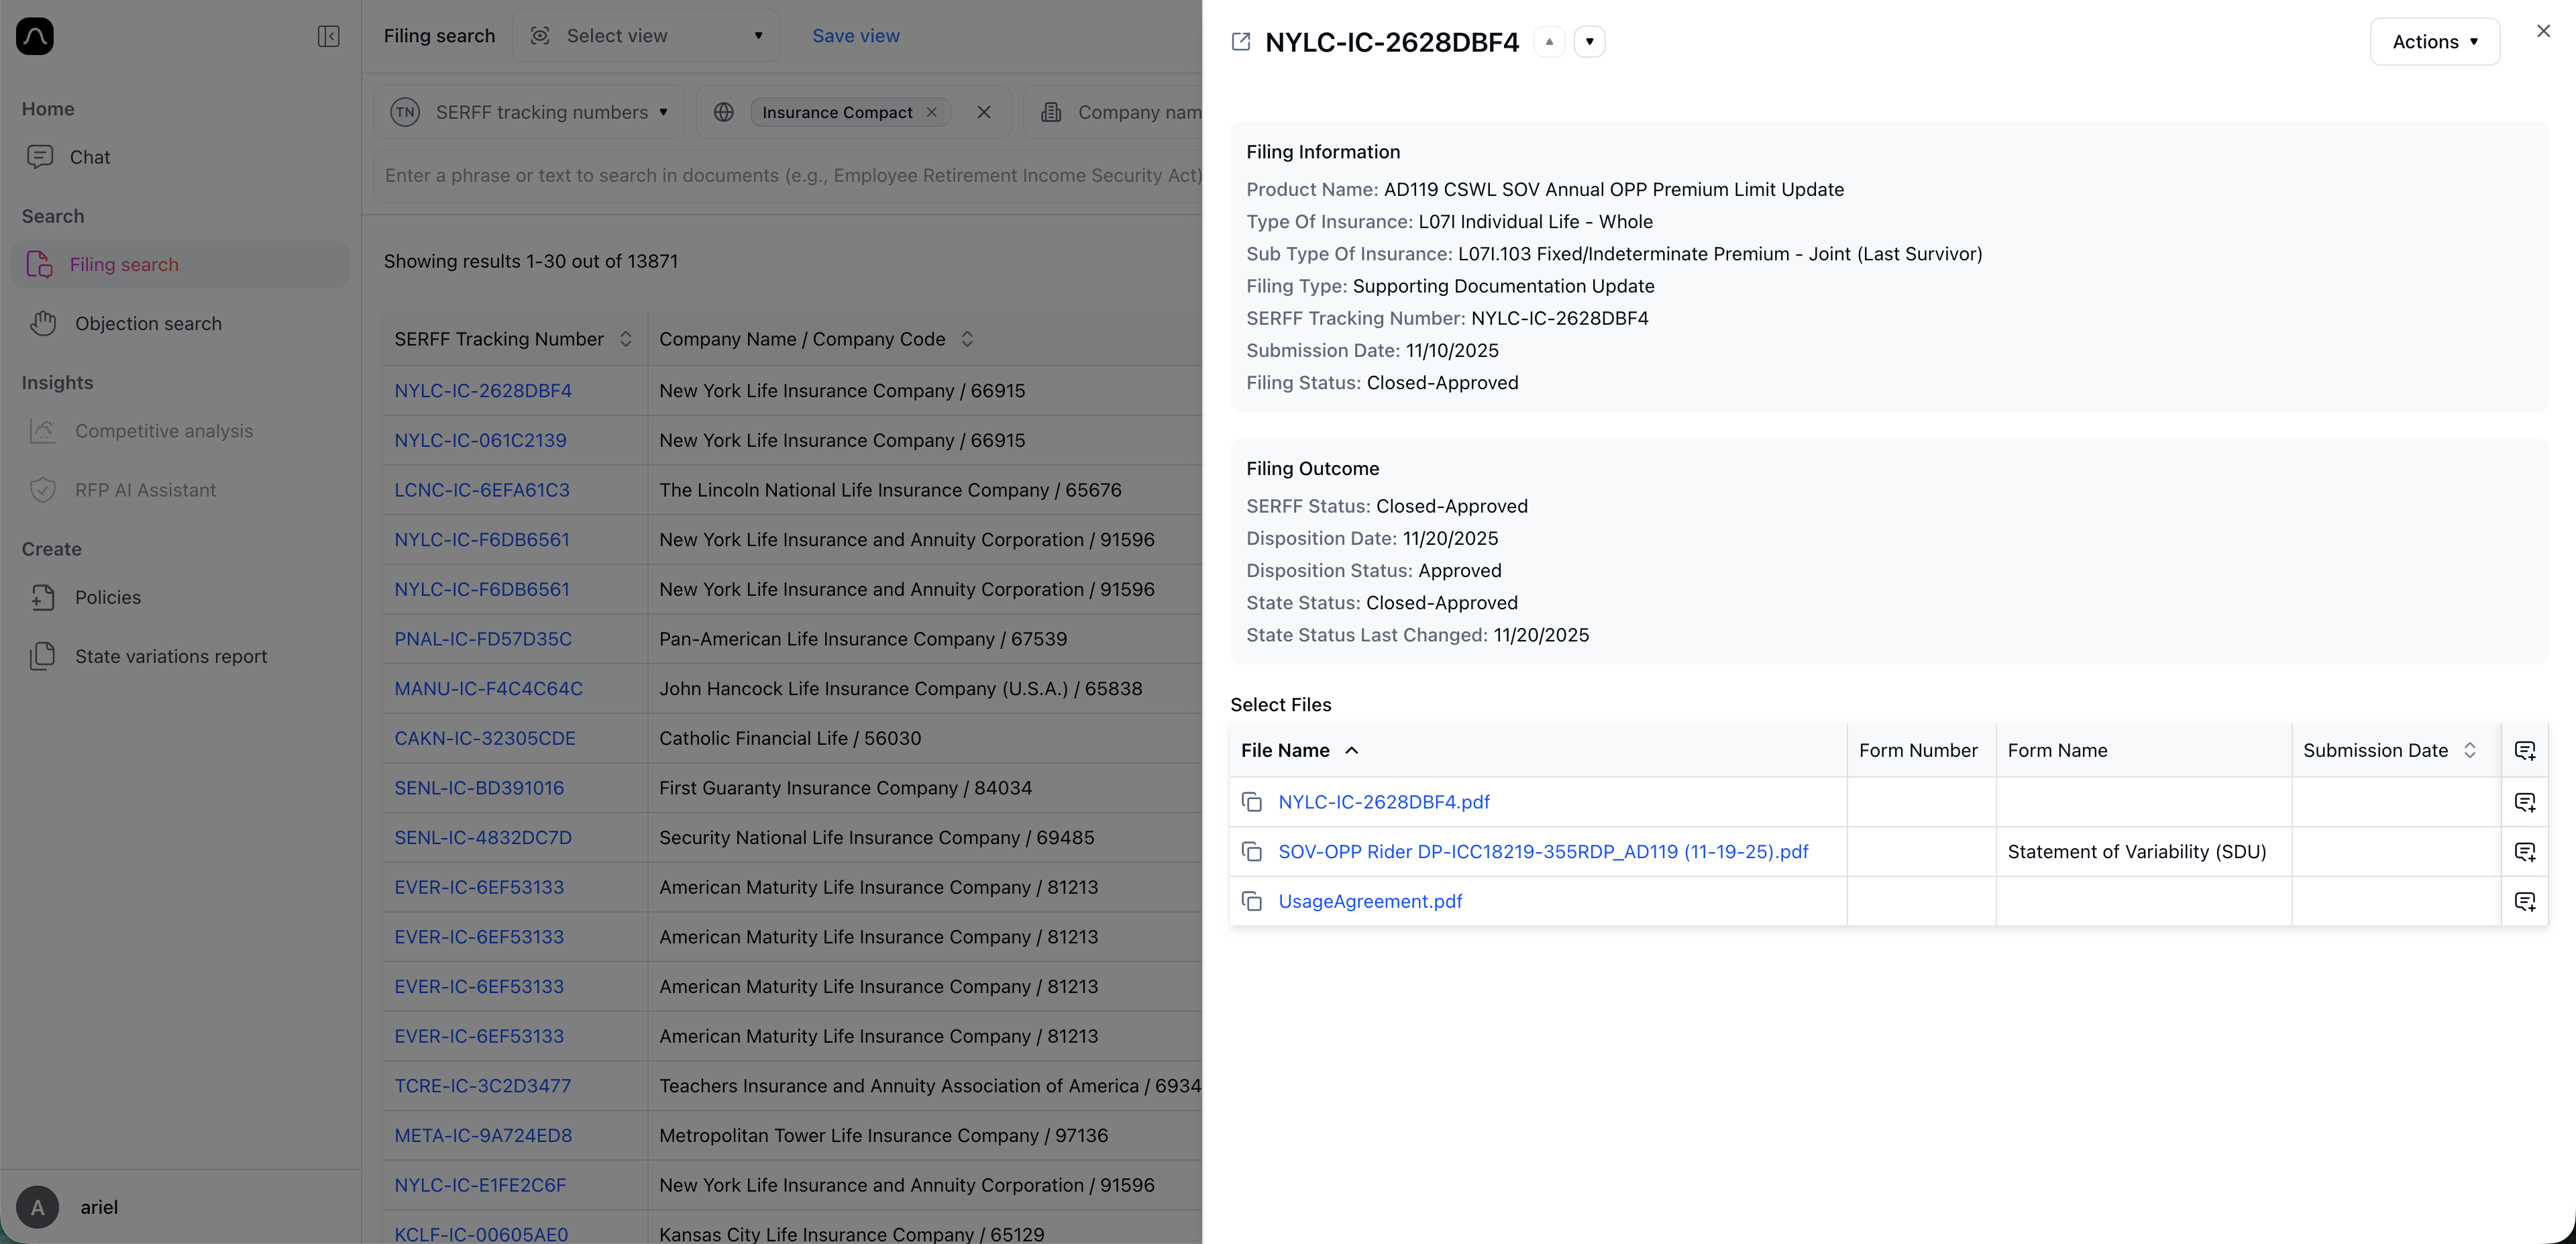Open the SOV-OPP Rider pdf link

[x=1543, y=852]
